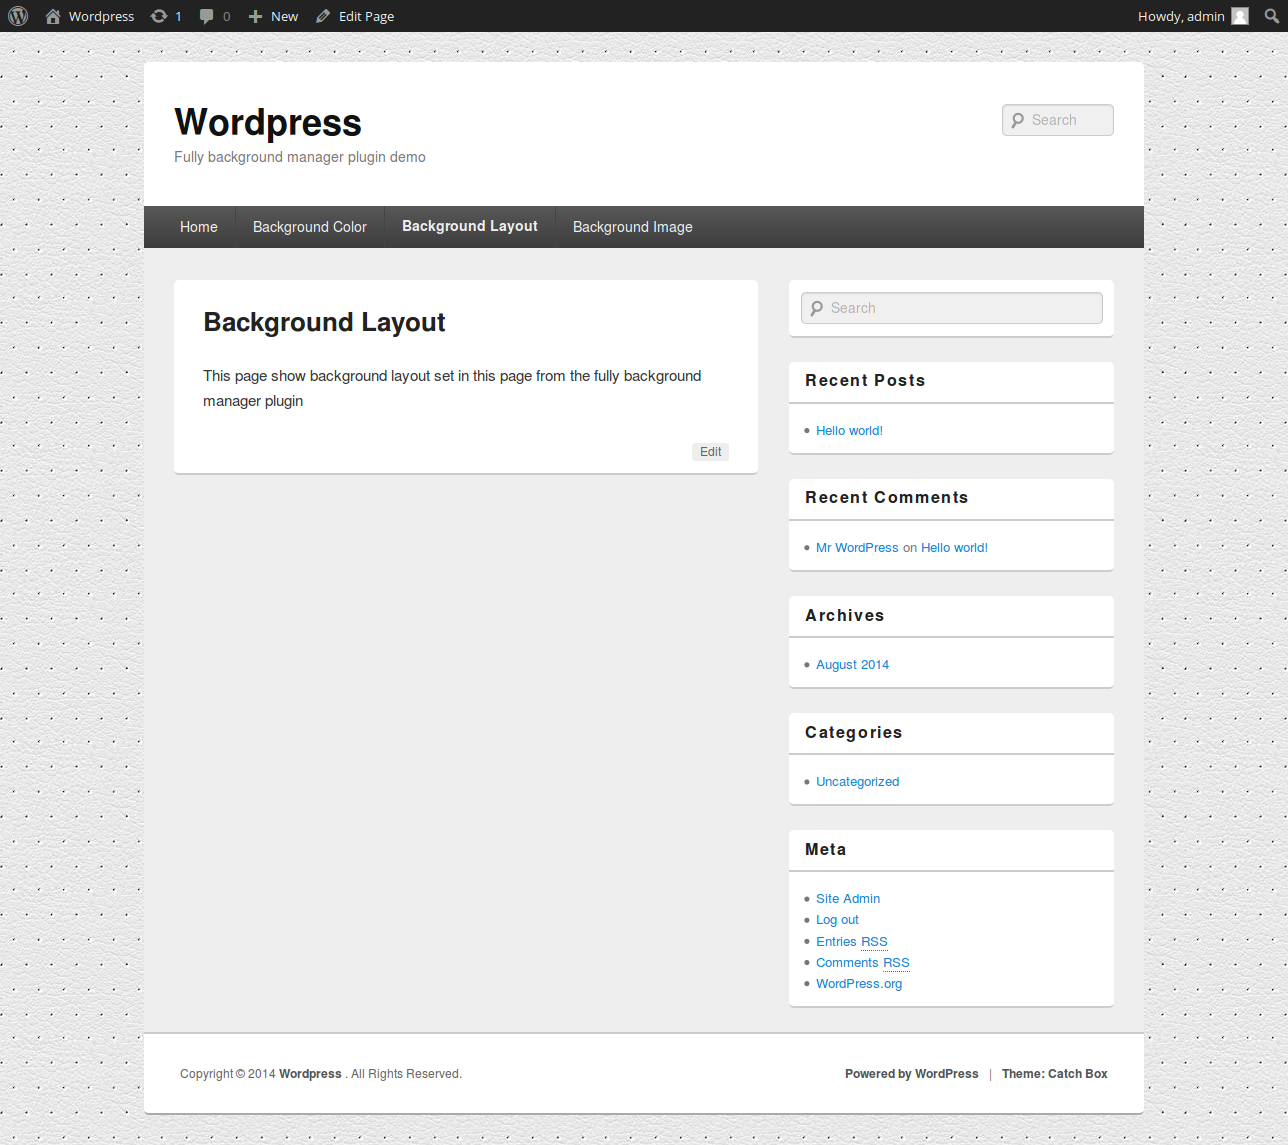The height and width of the screenshot is (1145, 1288).
Task: Click the Recent Posts widget heading
Action: 865,380
